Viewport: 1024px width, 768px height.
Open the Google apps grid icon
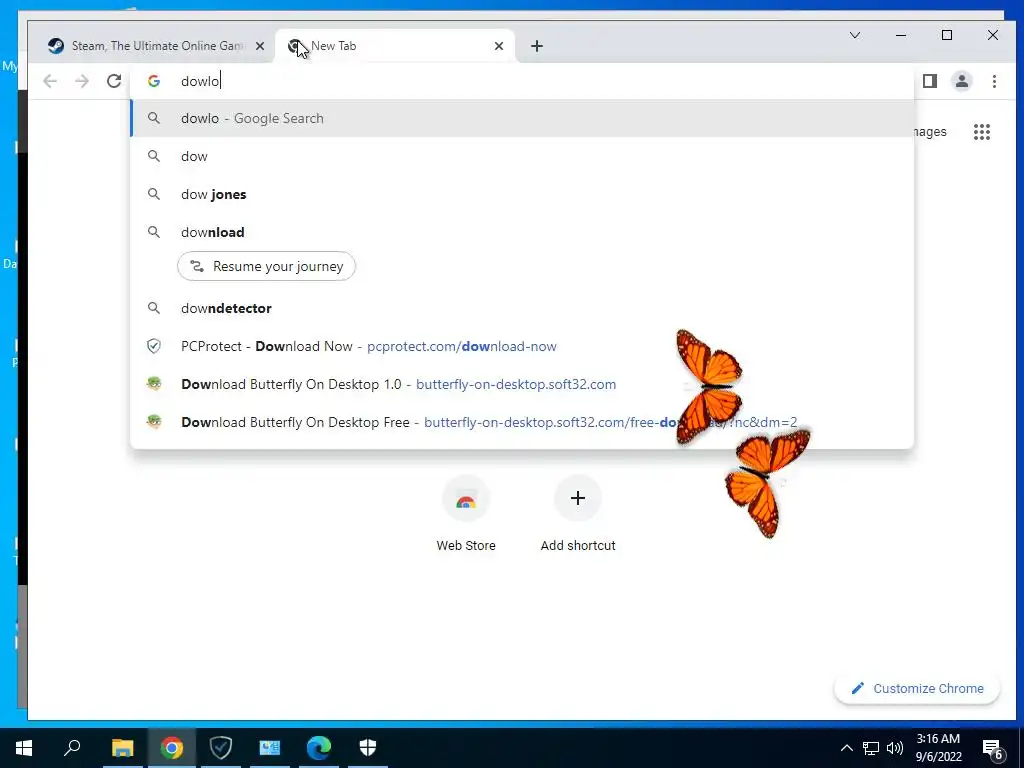[982, 132]
